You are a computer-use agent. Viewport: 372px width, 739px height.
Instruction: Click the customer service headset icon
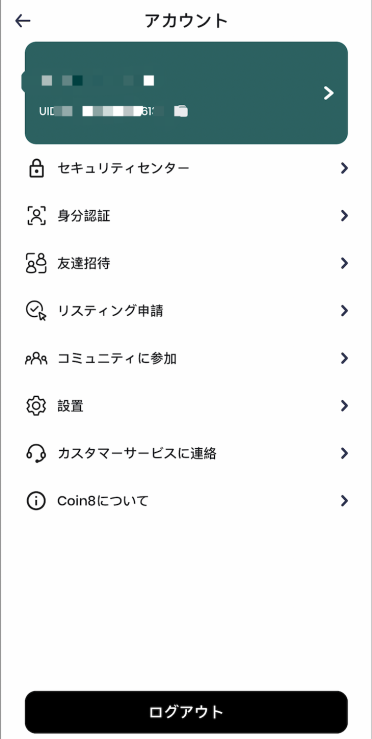(36, 453)
